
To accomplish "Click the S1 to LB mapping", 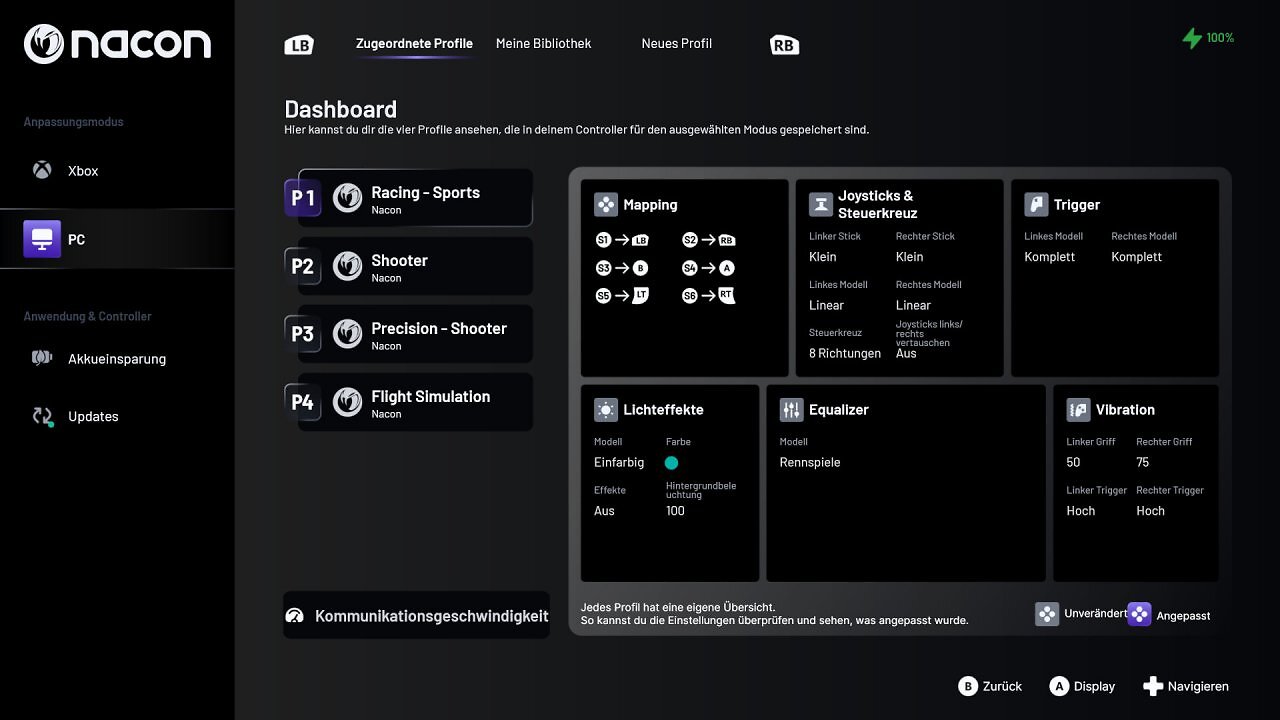I will [x=622, y=240].
